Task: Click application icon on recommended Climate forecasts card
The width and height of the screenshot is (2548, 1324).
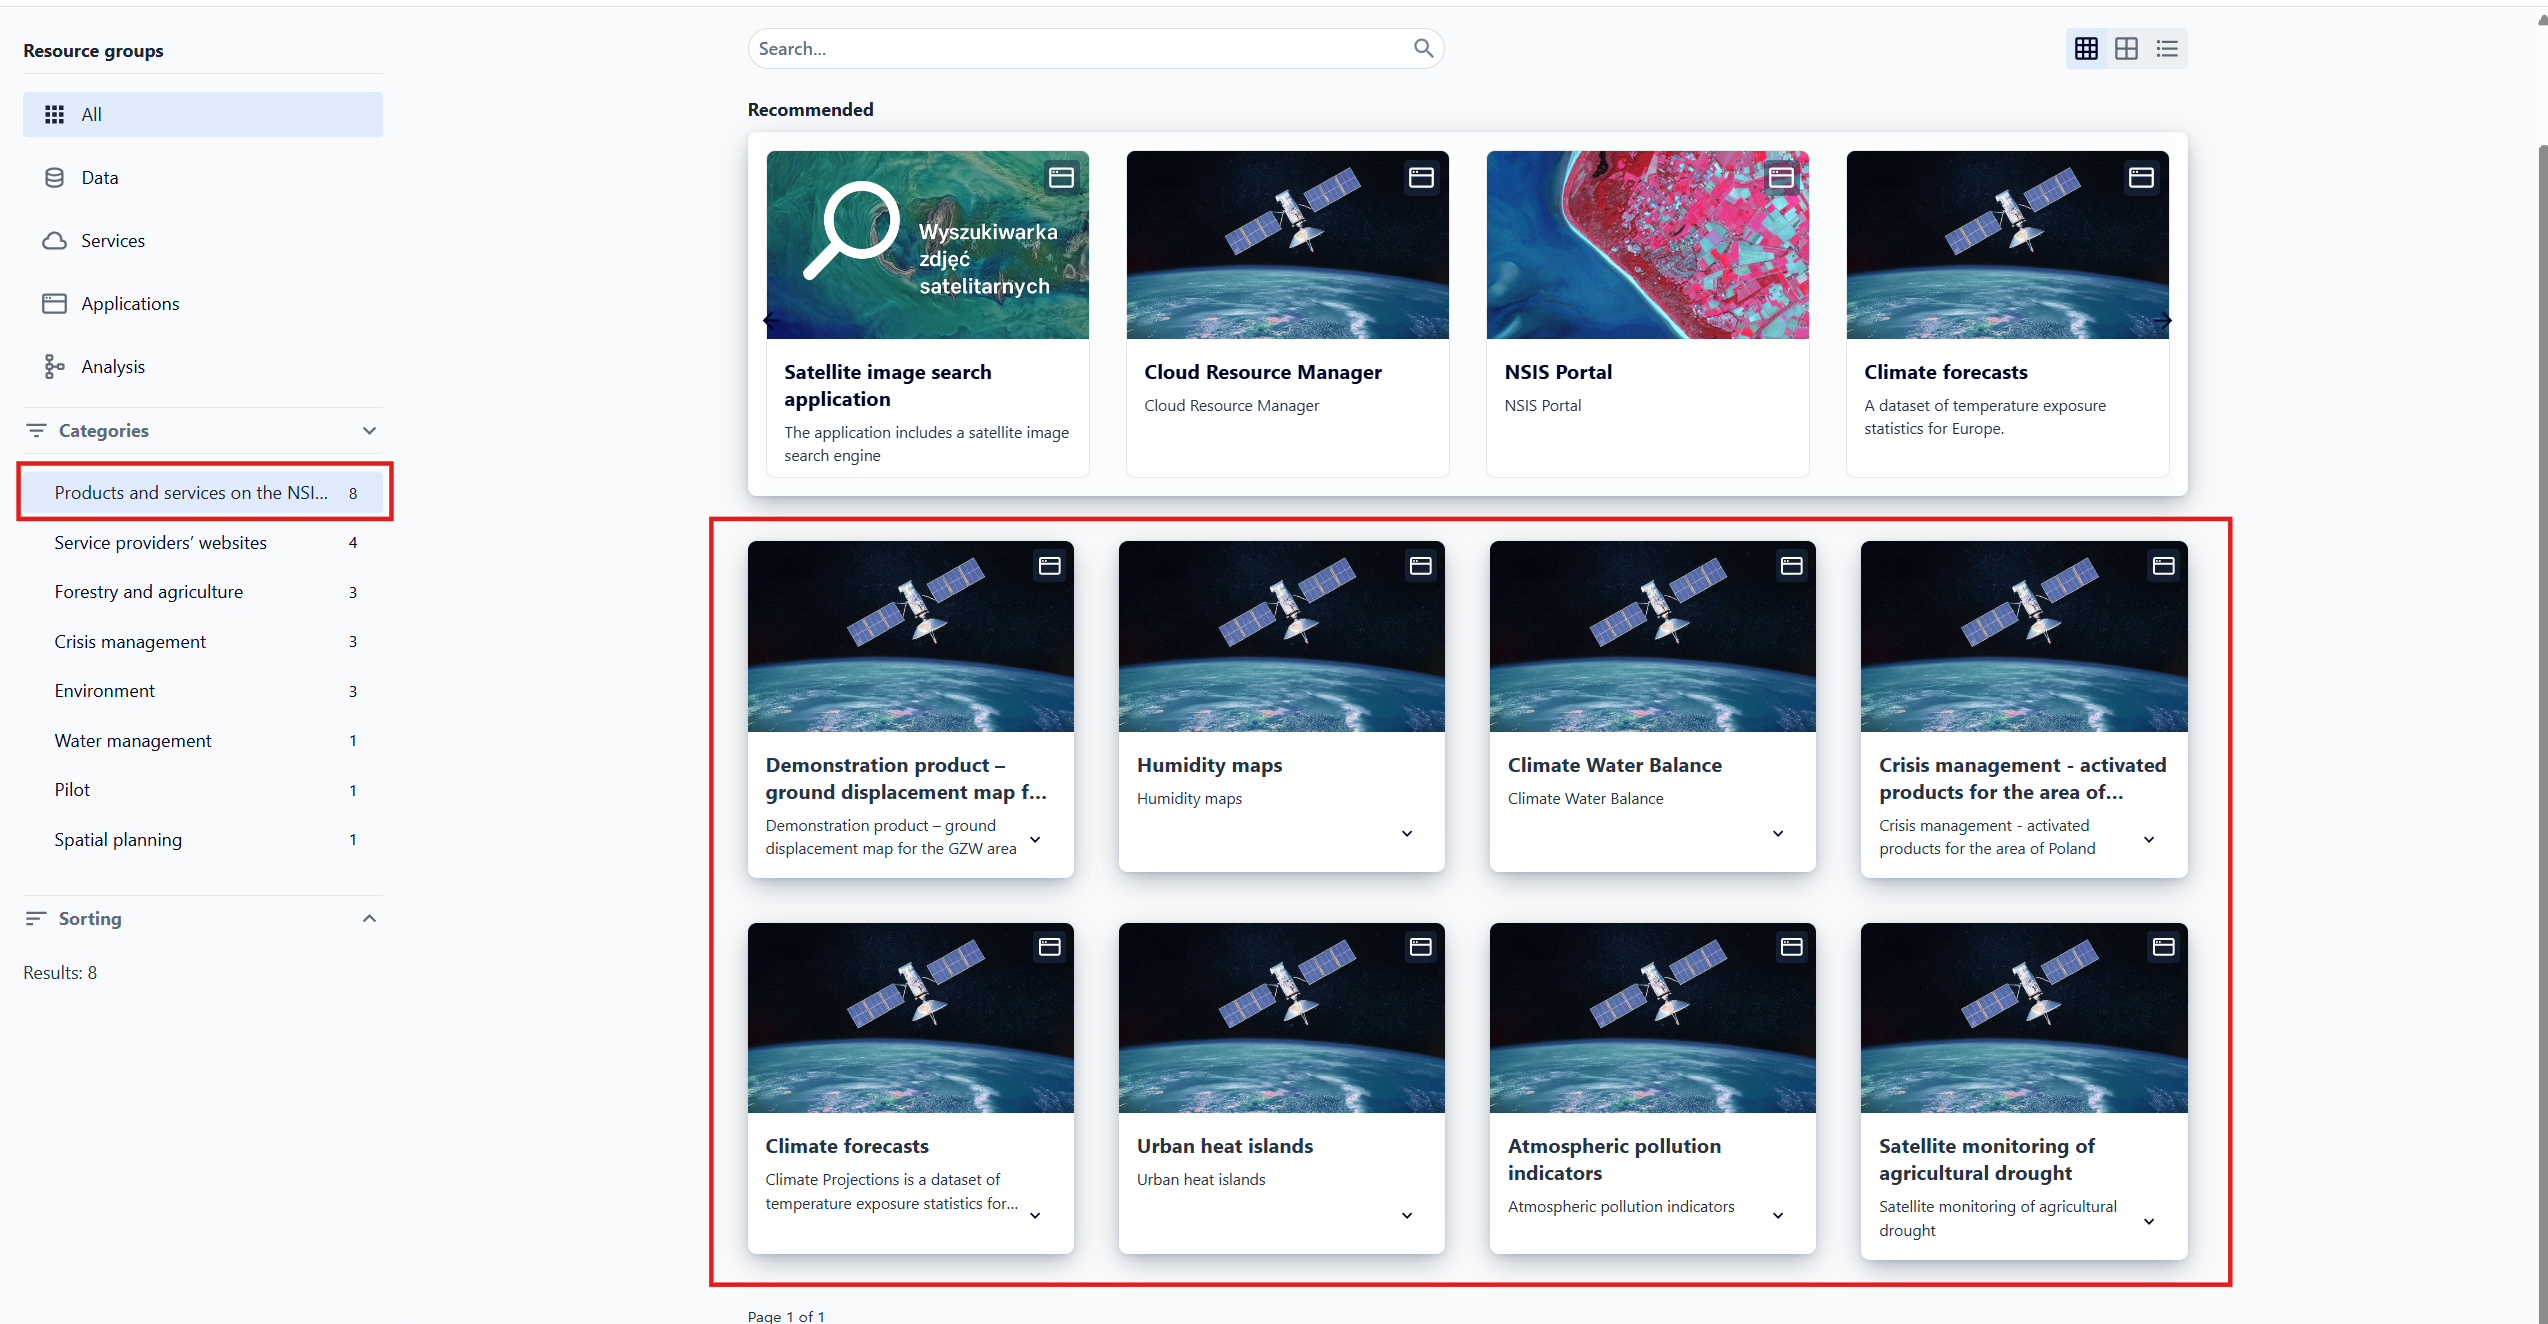Action: (2141, 178)
